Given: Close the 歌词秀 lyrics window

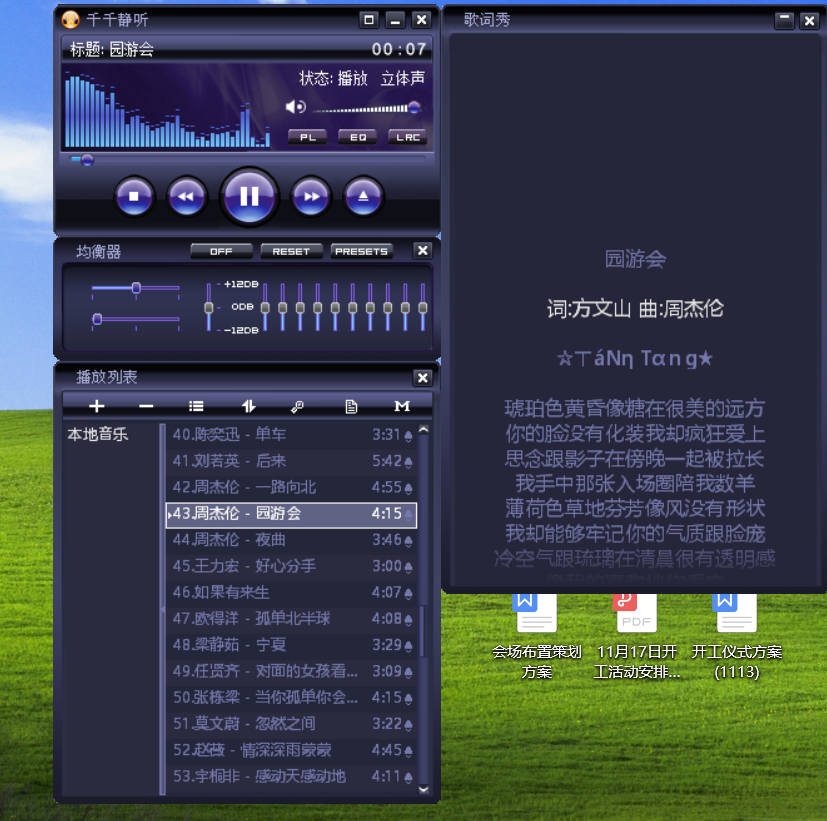Looking at the screenshot, I should pyautogui.click(x=809, y=21).
